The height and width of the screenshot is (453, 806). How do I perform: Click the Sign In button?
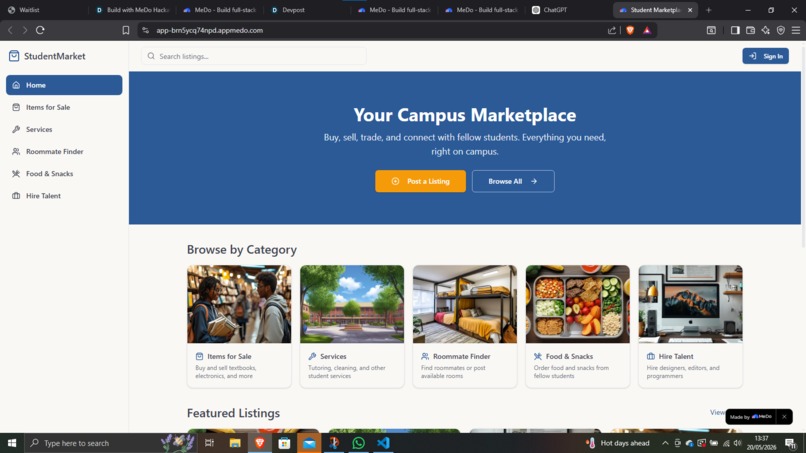(x=765, y=56)
